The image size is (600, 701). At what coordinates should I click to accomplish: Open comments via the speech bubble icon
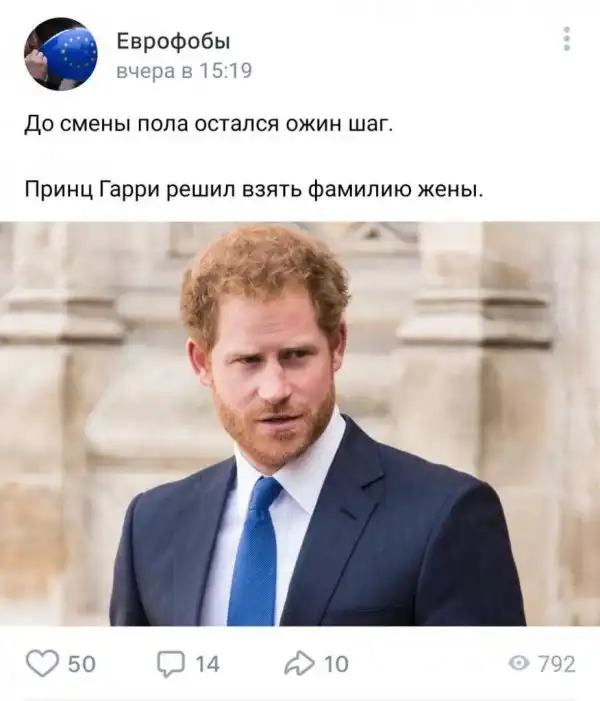(171, 663)
